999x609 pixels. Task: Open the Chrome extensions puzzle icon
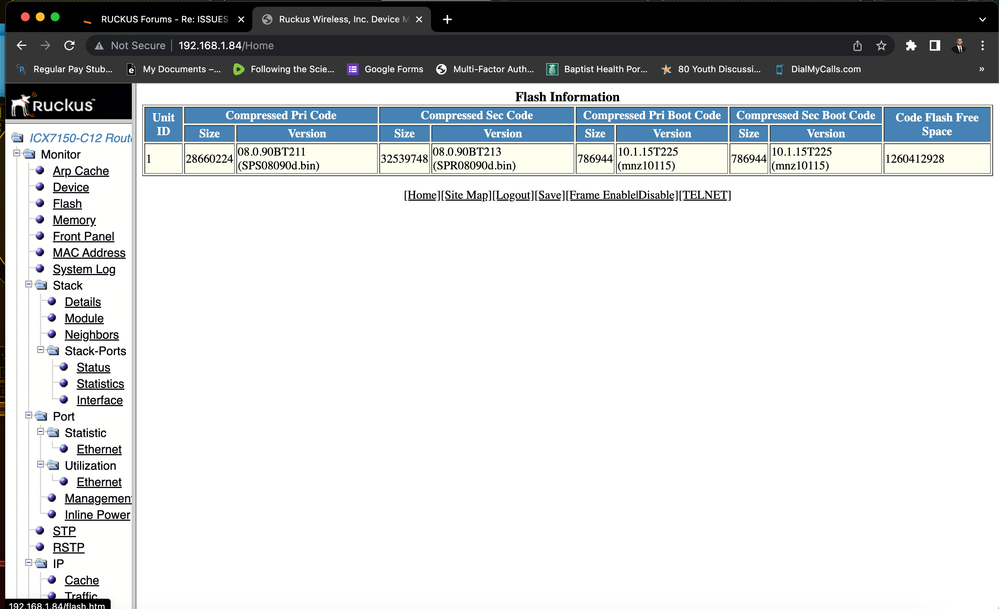[x=911, y=45]
